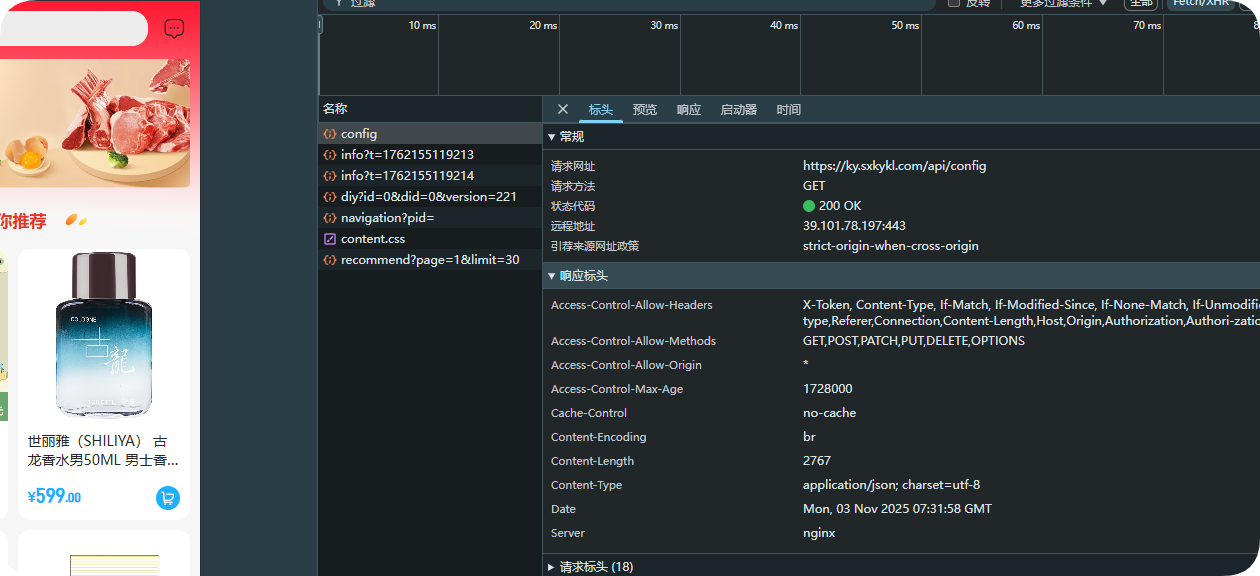
Task: Click the icon beside recommend?page=1&limit=30
Action: pyautogui.click(x=330, y=260)
